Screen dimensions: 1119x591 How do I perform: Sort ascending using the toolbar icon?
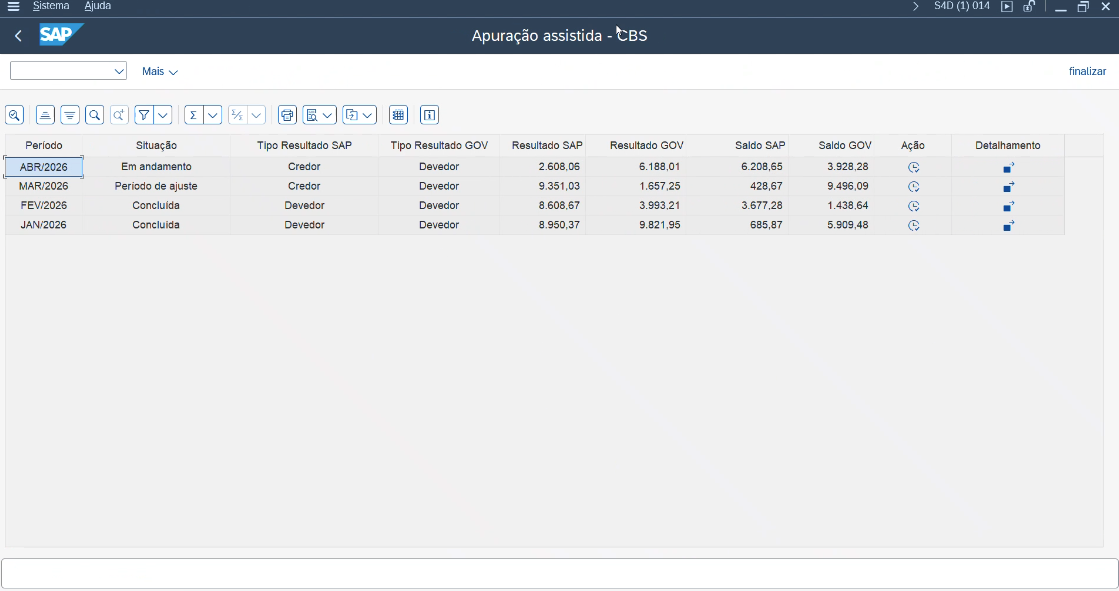[45, 115]
